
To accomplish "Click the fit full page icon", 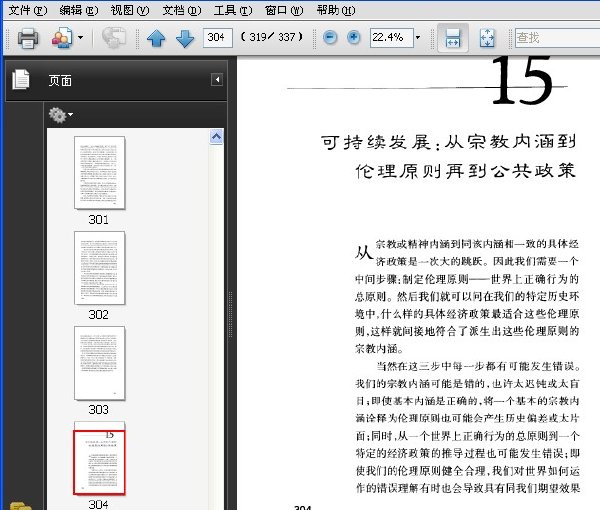I will pyautogui.click(x=487, y=38).
